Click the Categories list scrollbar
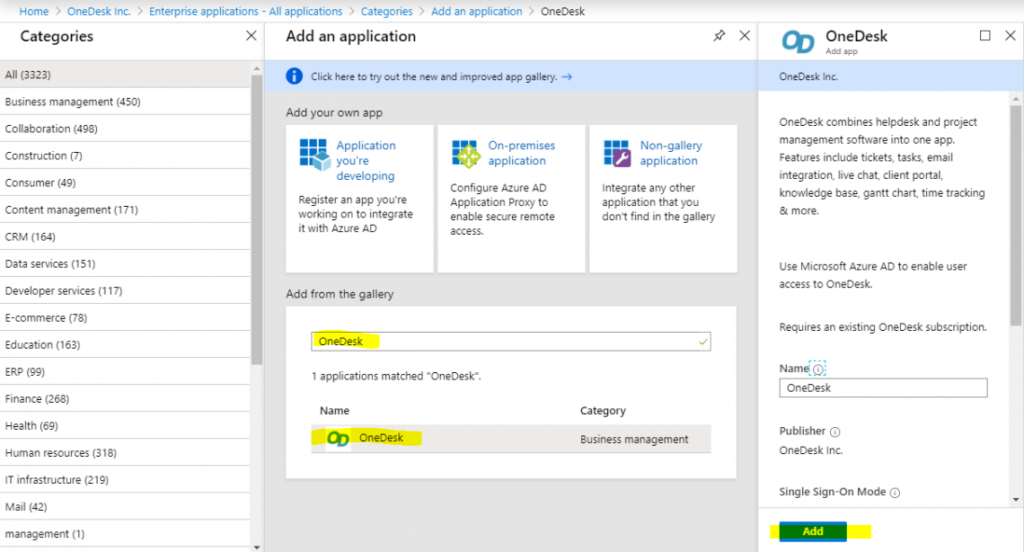The image size is (1024, 552). pyautogui.click(x=257, y=220)
